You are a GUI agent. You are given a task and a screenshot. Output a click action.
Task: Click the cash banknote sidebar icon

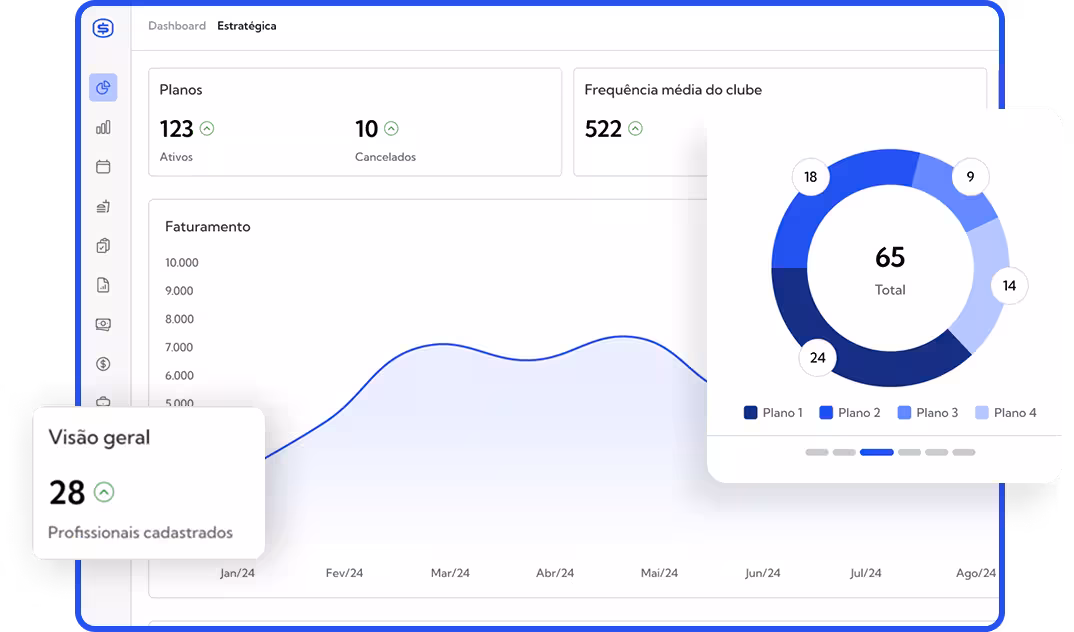(103, 325)
